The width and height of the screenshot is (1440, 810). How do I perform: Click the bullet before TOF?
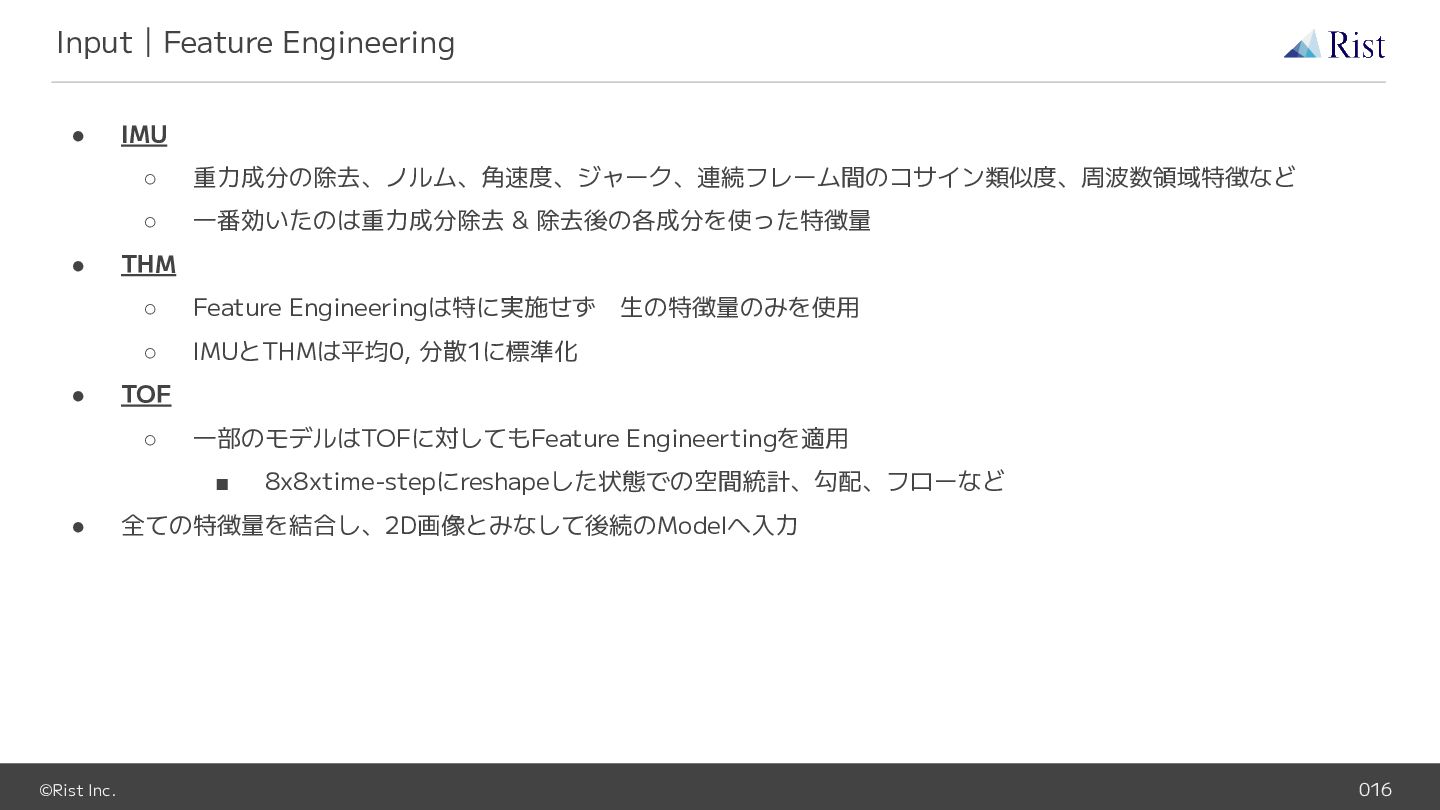(x=78, y=395)
